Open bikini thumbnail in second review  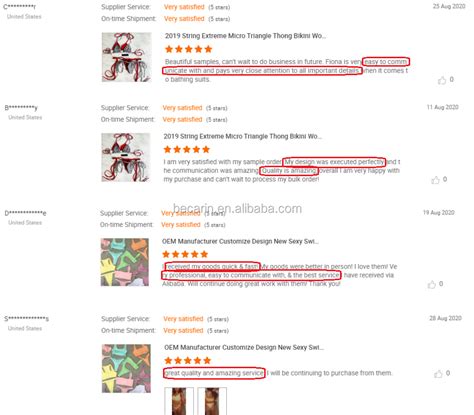pyautogui.click(x=125, y=157)
